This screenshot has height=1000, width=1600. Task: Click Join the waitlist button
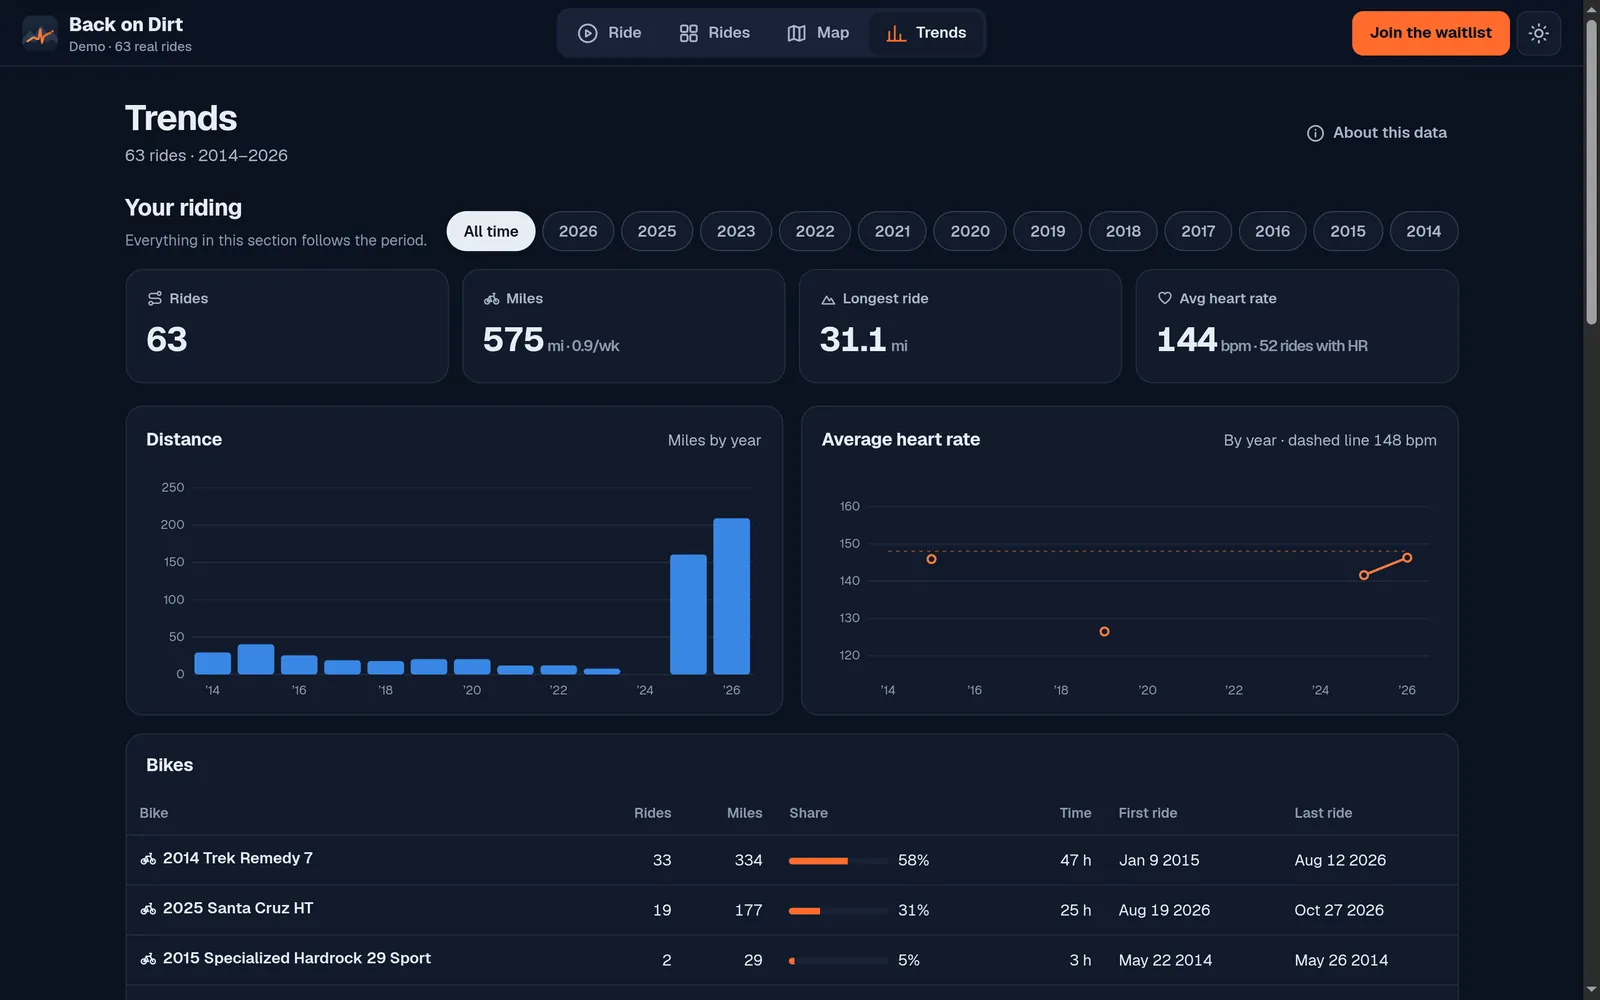tap(1431, 33)
